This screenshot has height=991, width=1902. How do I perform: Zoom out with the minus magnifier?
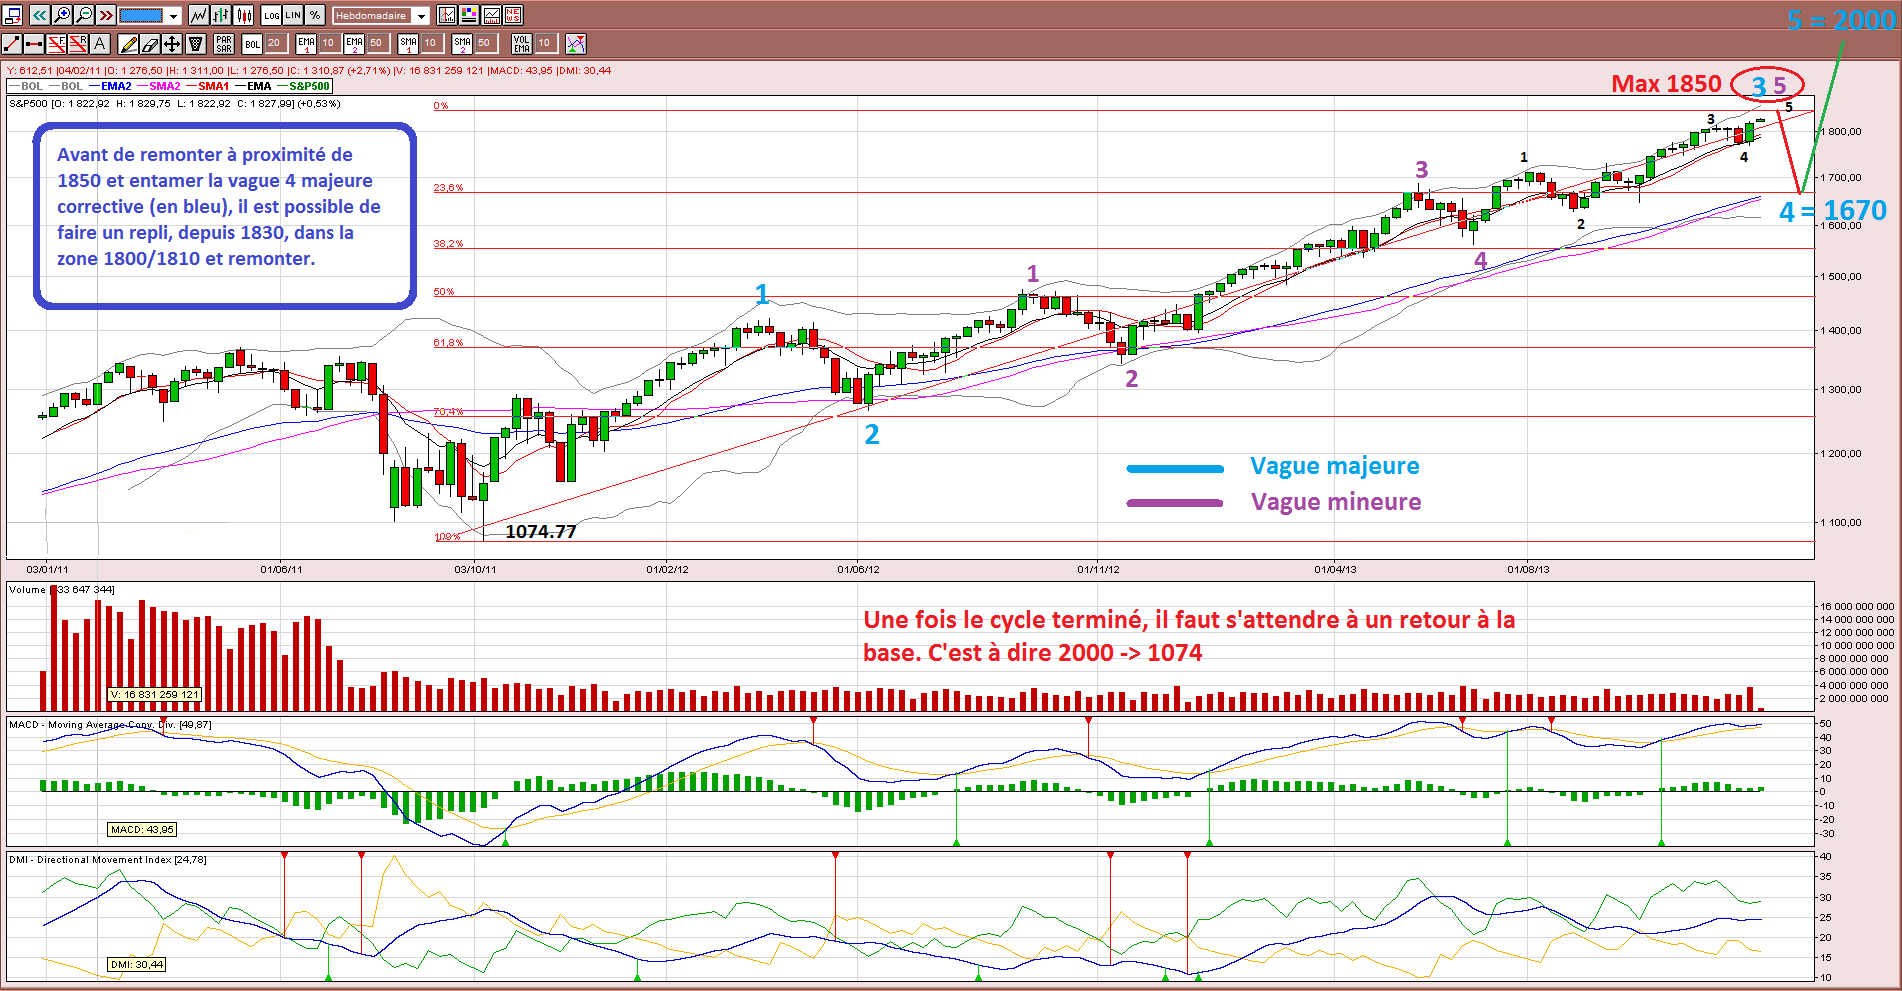click(x=84, y=15)
